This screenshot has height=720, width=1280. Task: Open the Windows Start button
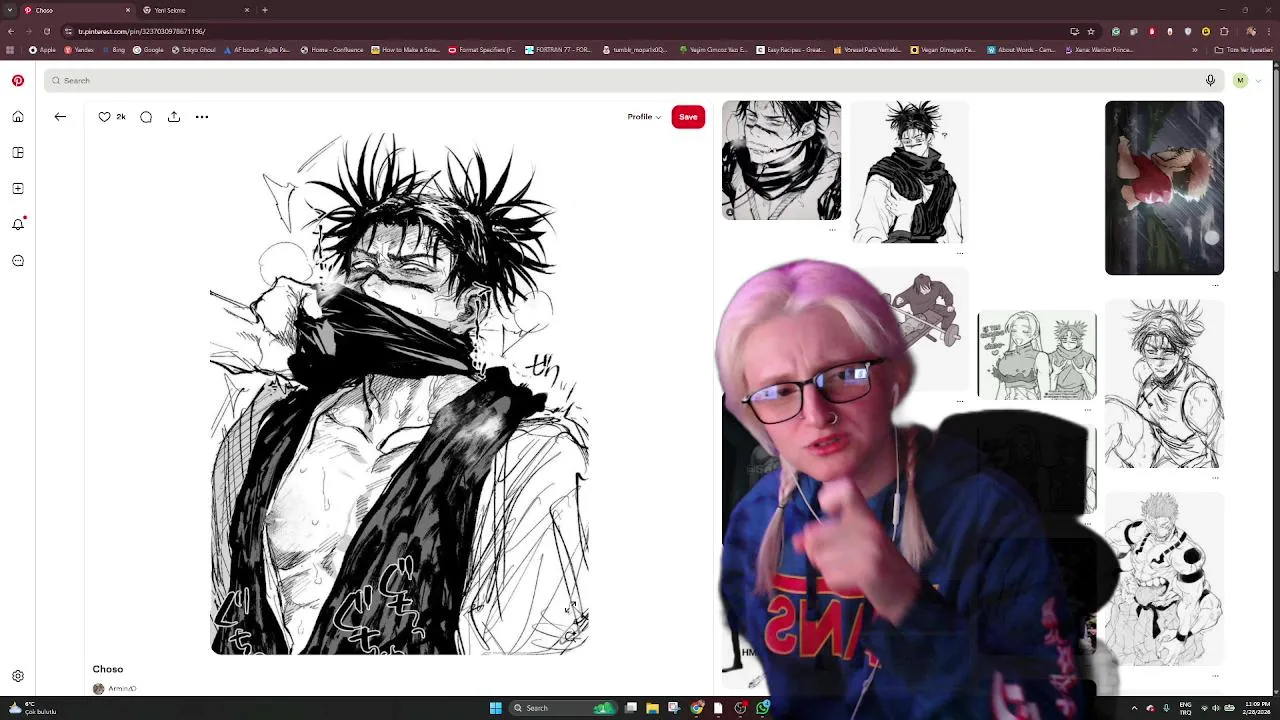coord(495,708)
